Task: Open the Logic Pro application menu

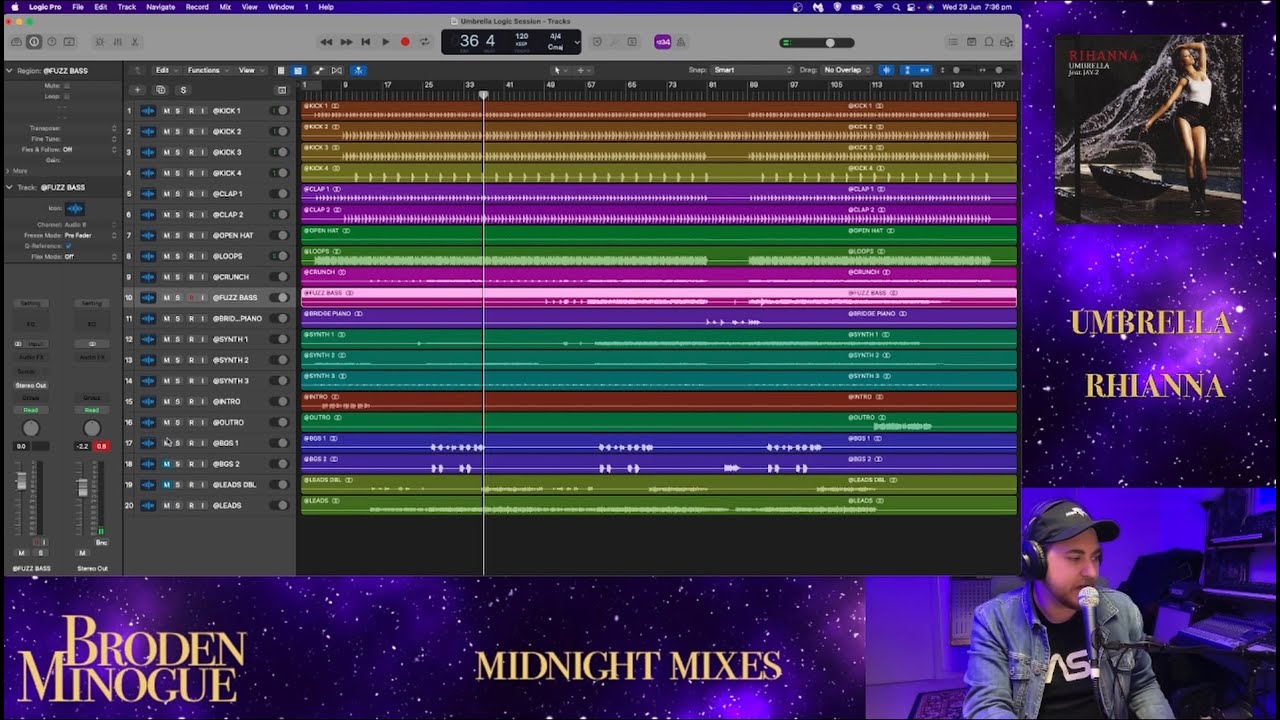Action: 46,7
